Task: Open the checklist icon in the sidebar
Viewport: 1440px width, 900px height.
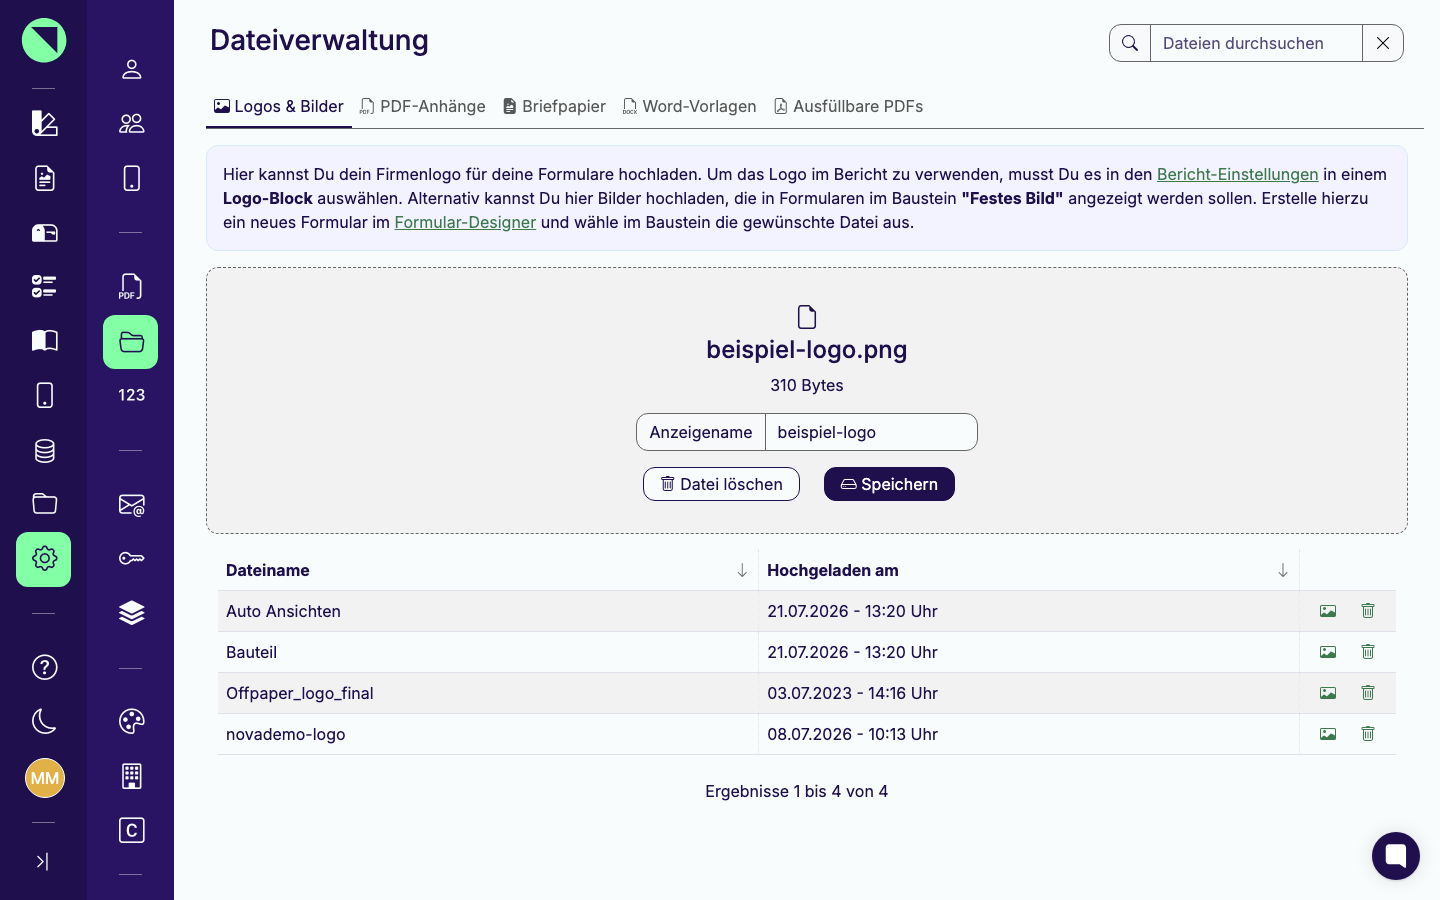Action: pyautogui.click(x=44, y=287)
